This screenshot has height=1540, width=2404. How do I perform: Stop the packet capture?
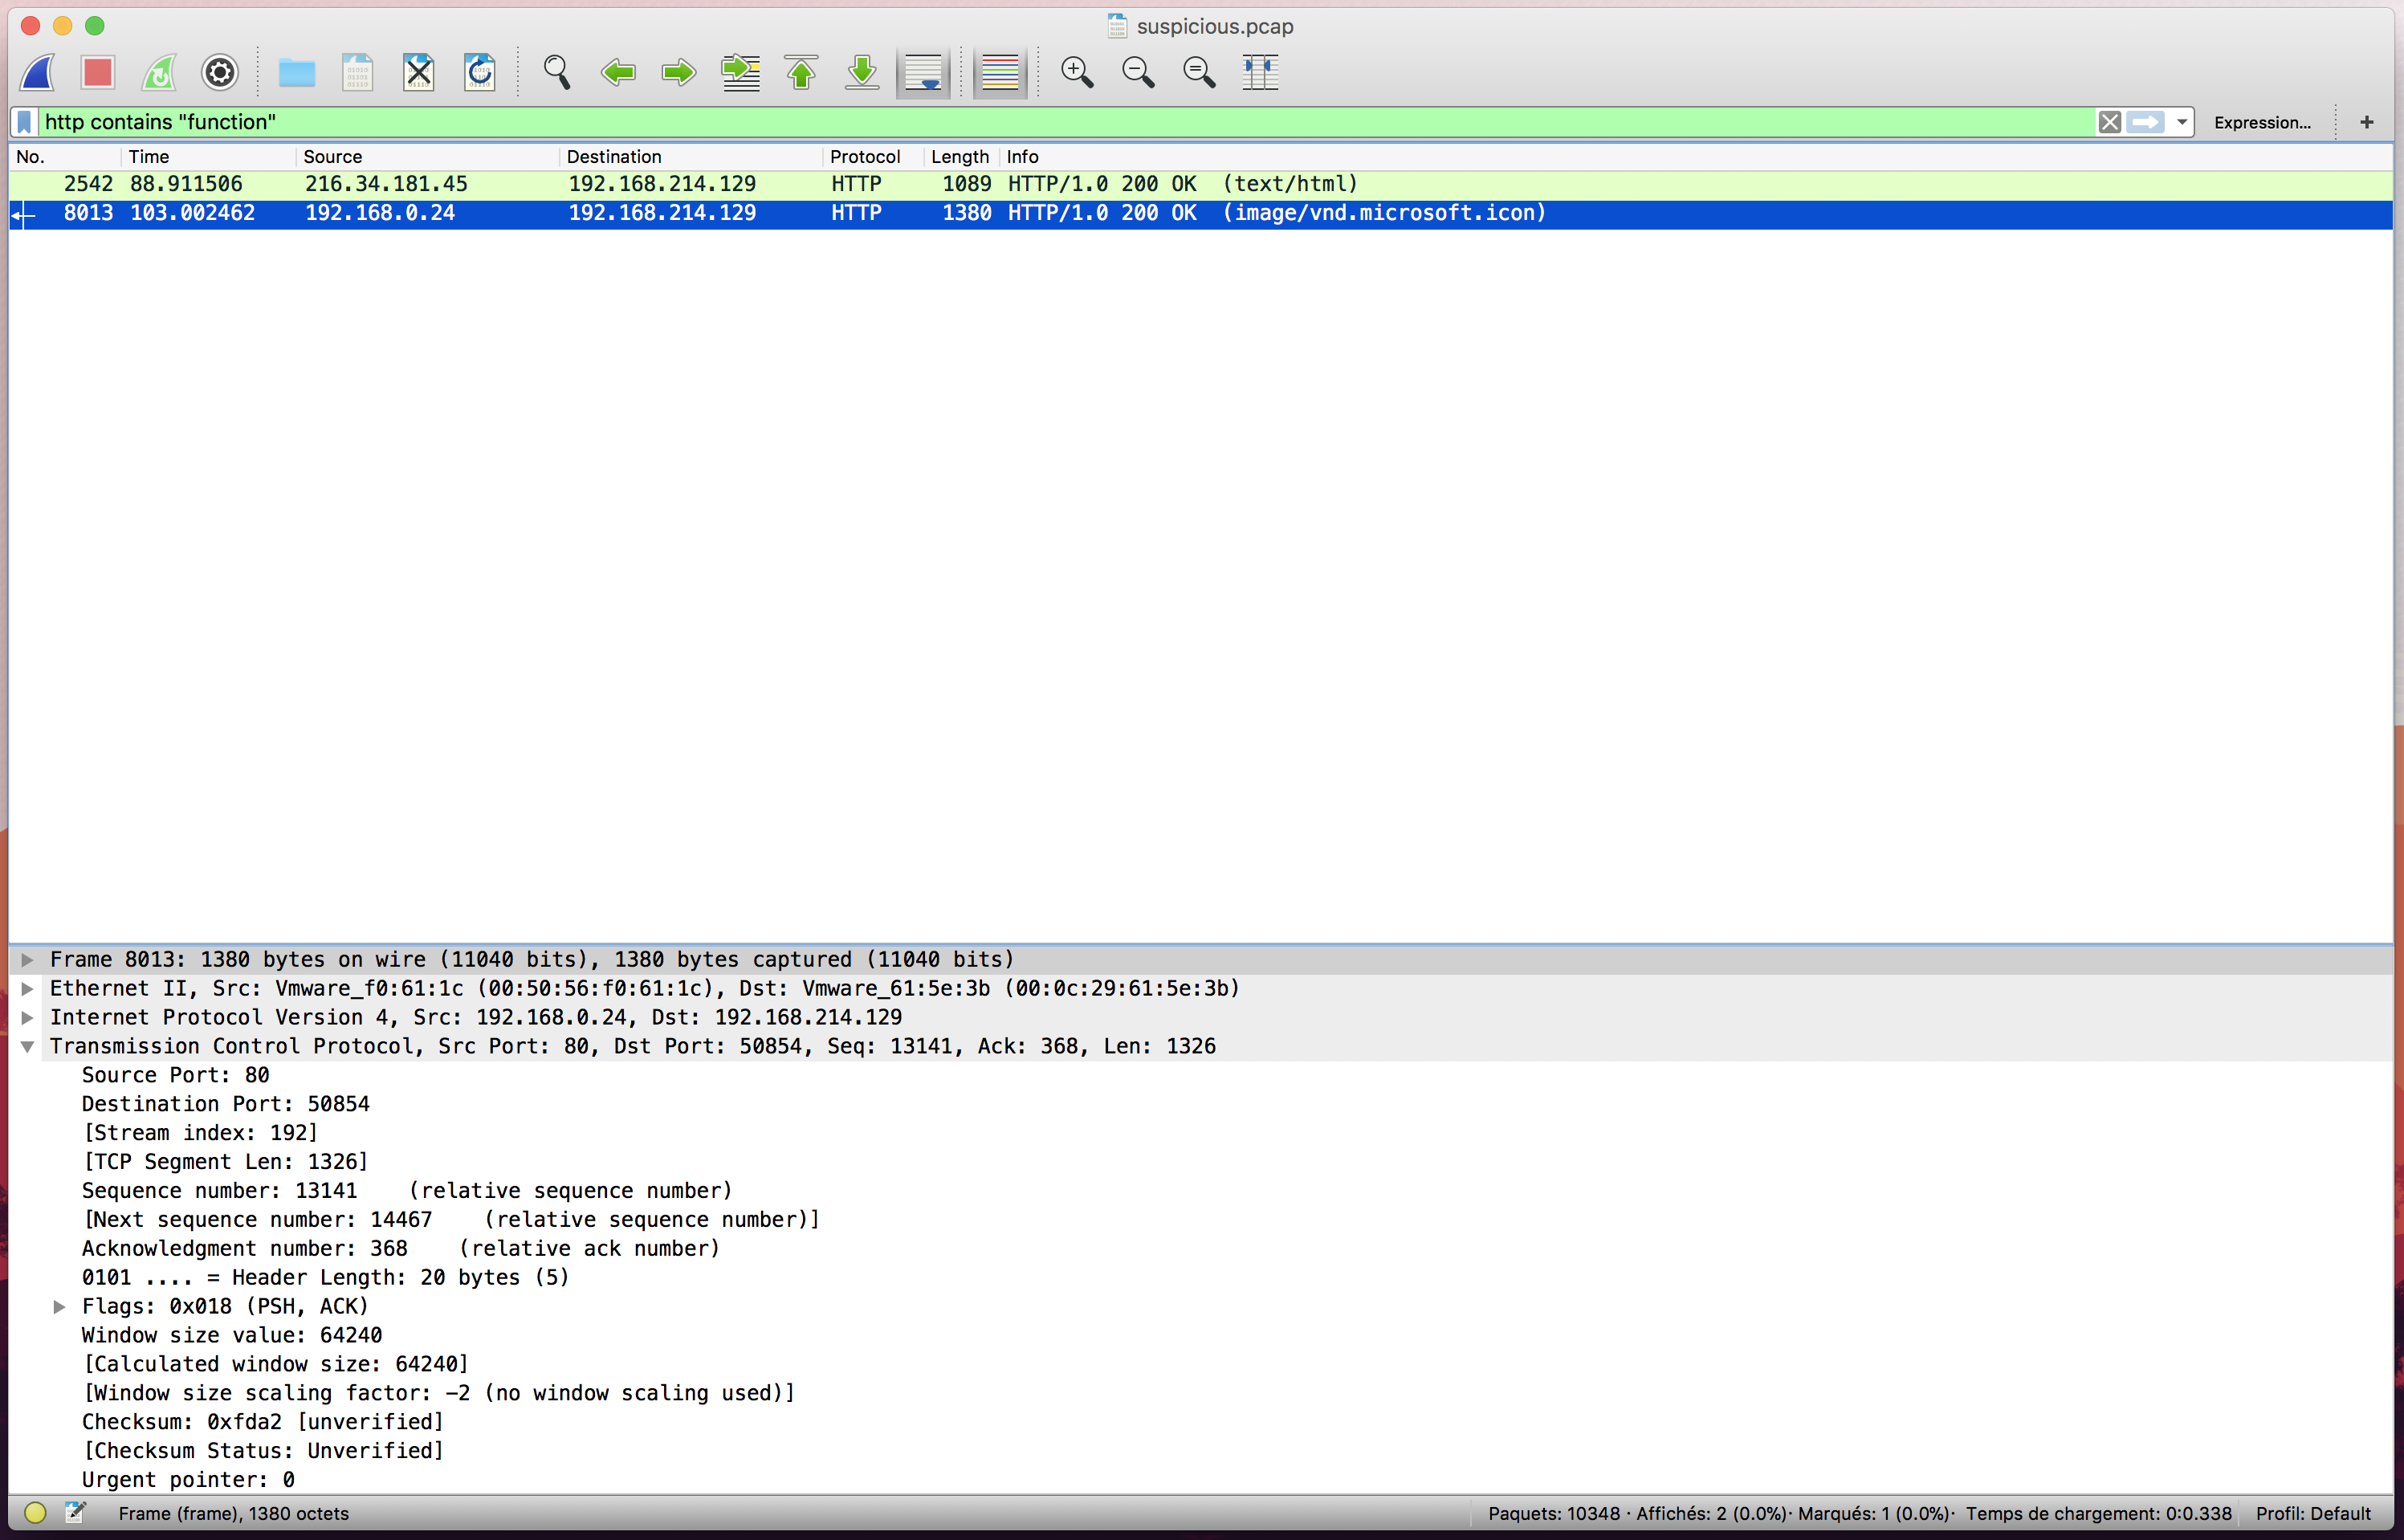(x=97, y=72)
